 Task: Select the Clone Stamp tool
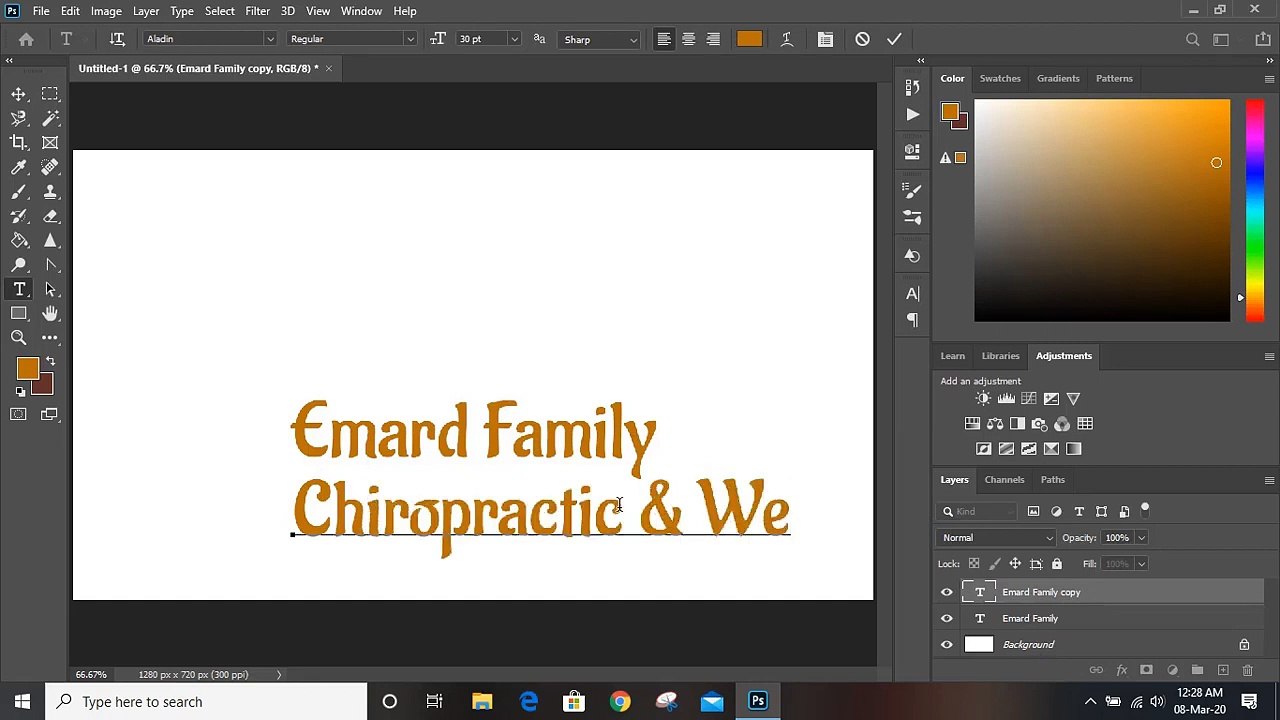tap(50, 192)
